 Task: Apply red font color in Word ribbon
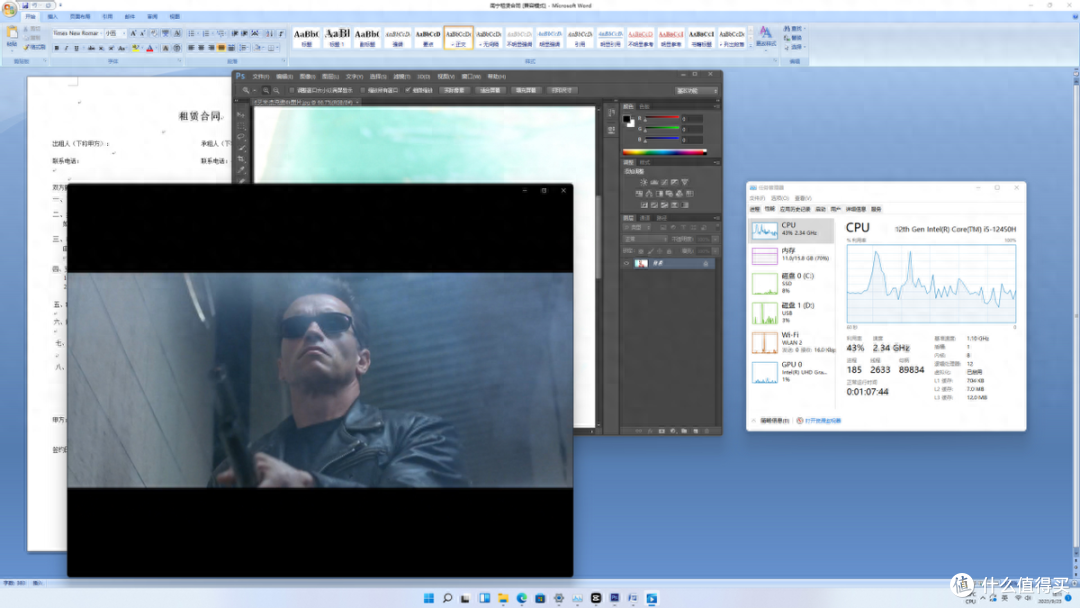149,48
